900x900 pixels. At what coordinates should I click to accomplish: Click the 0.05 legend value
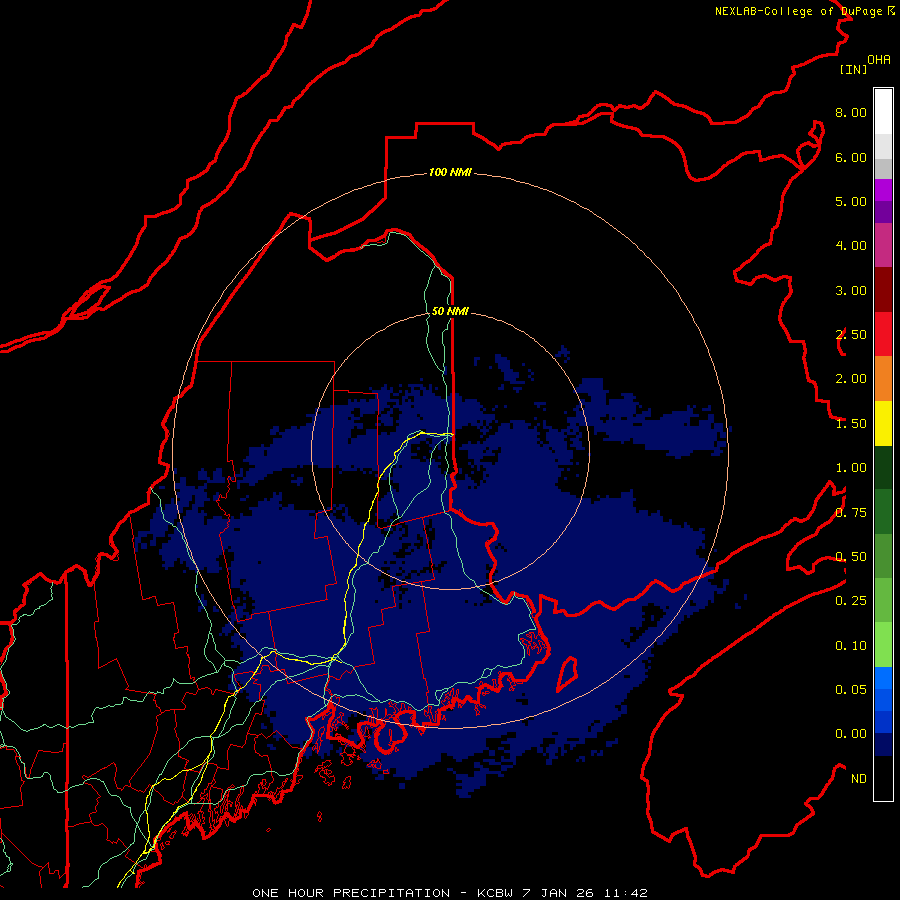pyautogui.click(x=851, y=690)
